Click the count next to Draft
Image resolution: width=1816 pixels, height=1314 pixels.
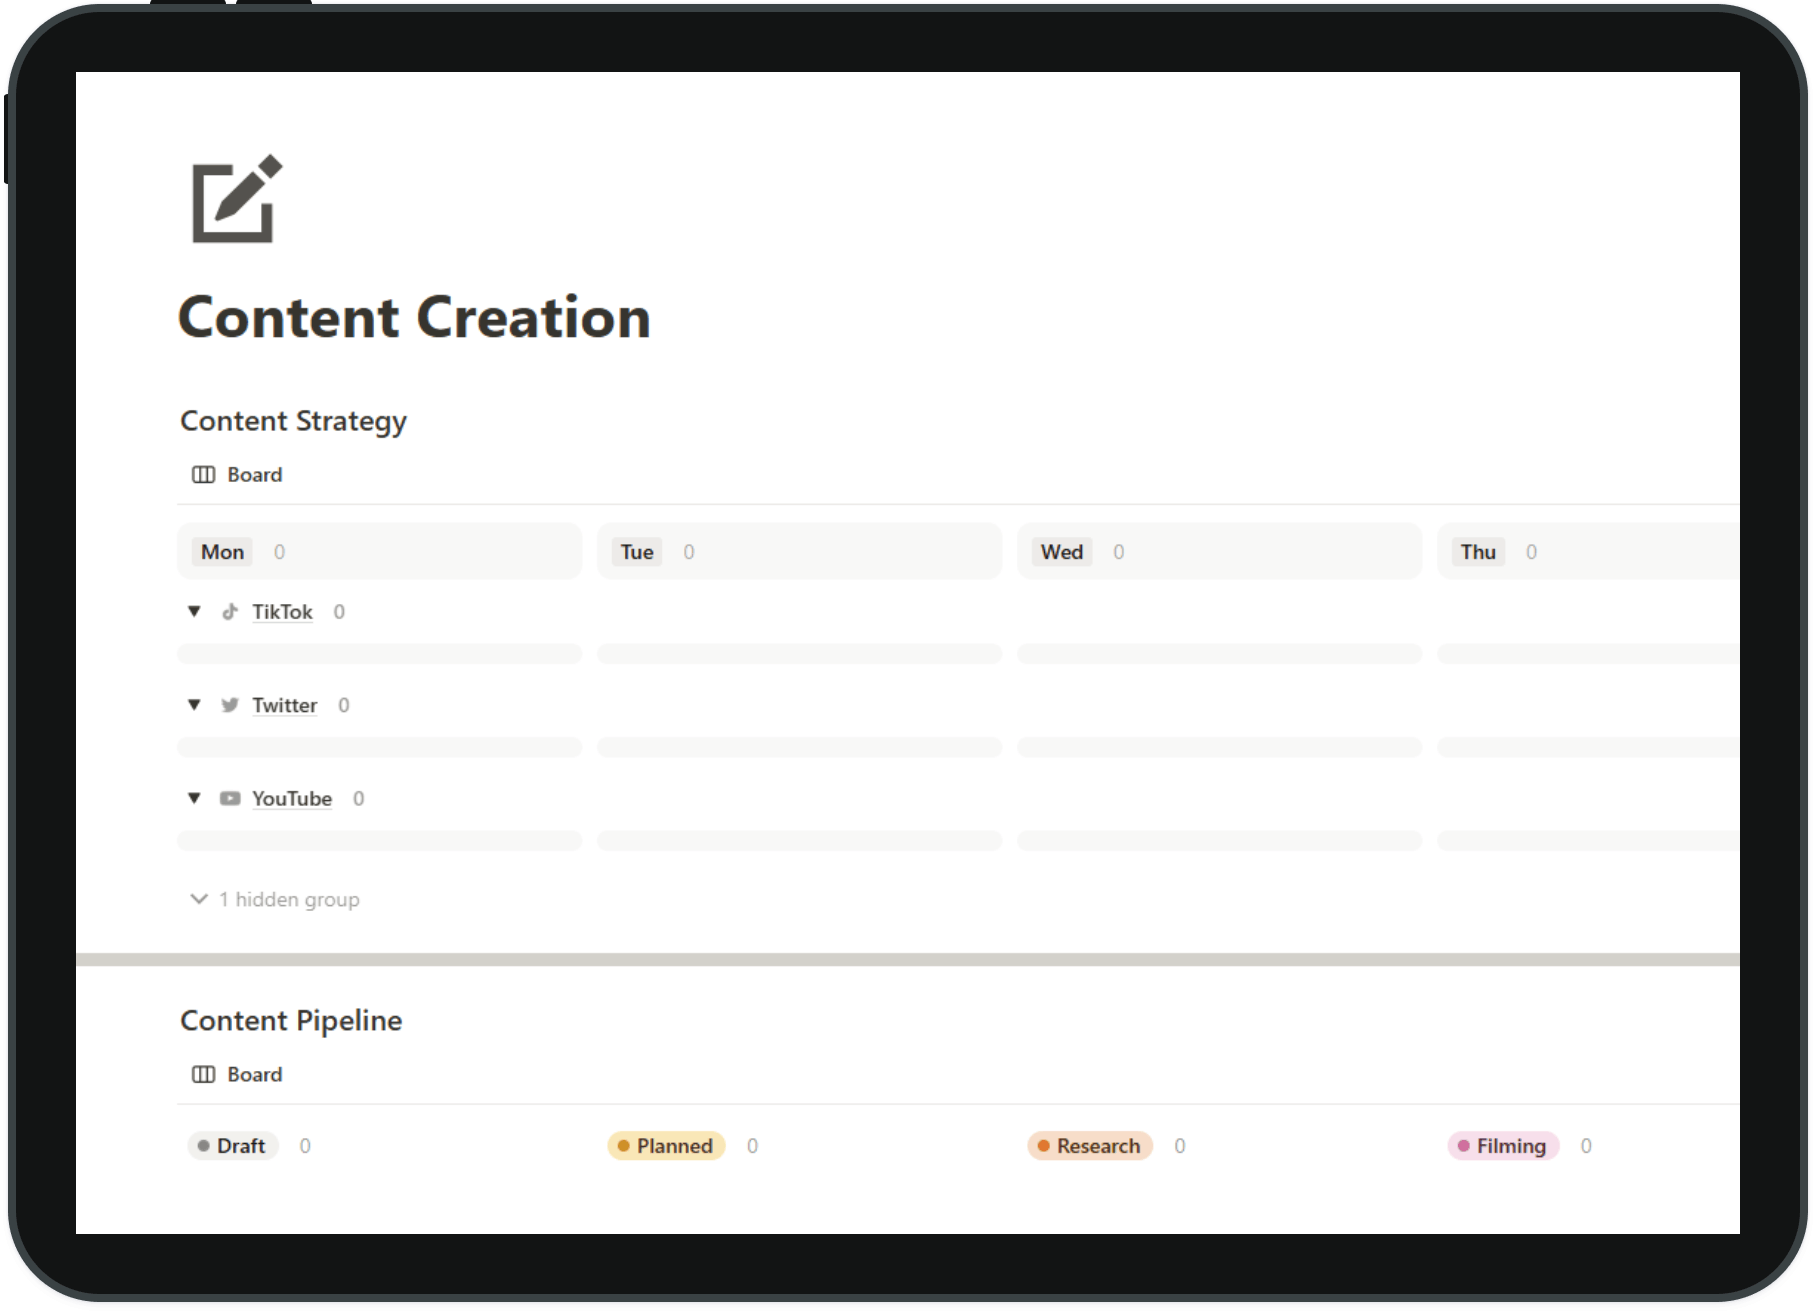[x=305, y=1145]
